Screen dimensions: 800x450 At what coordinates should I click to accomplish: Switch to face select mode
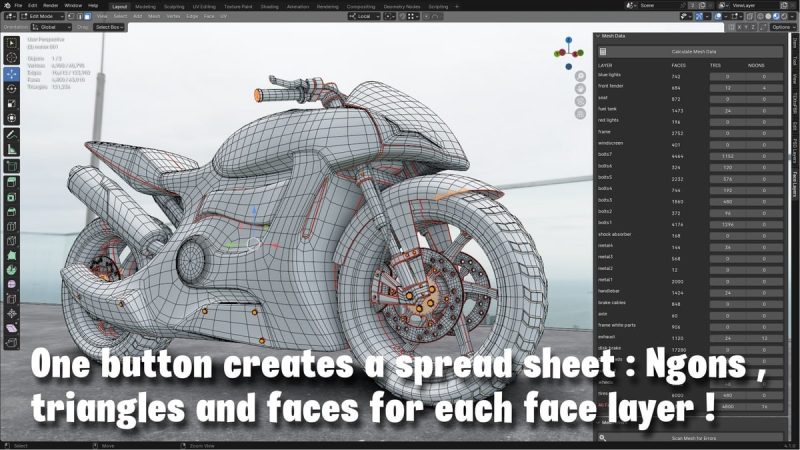coord(86,17)
